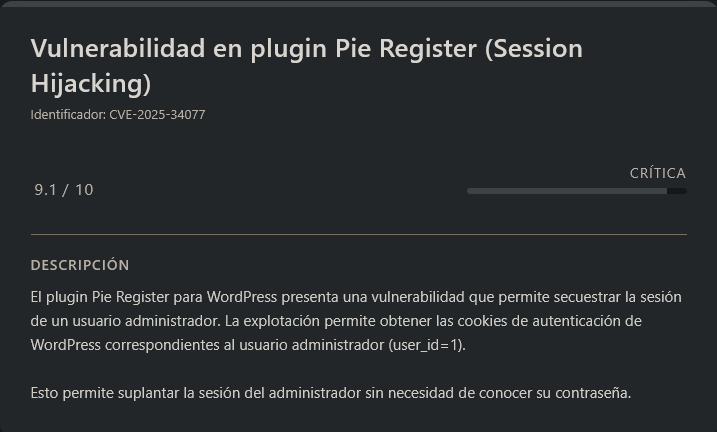Screen dimensions: 717x432
Task: Click the horizontal divider above DESCRIPCIÓN
Action: coord(358,234)
